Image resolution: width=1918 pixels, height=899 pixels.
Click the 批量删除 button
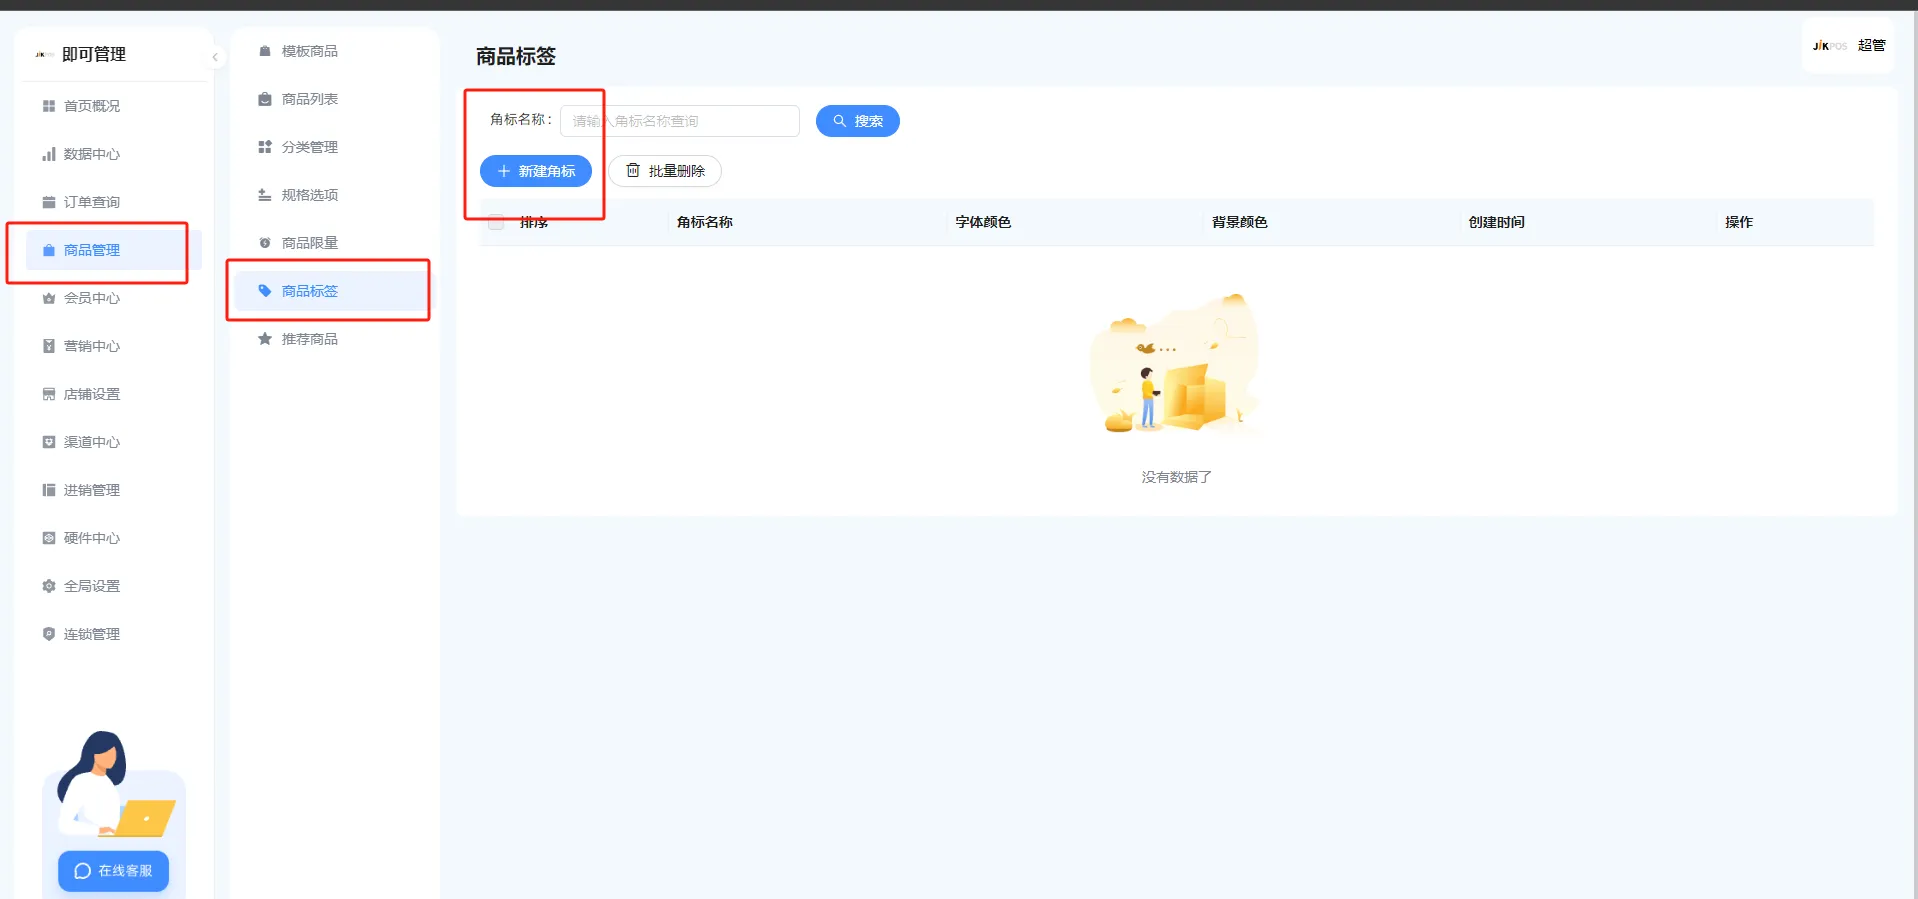(665, 171)
